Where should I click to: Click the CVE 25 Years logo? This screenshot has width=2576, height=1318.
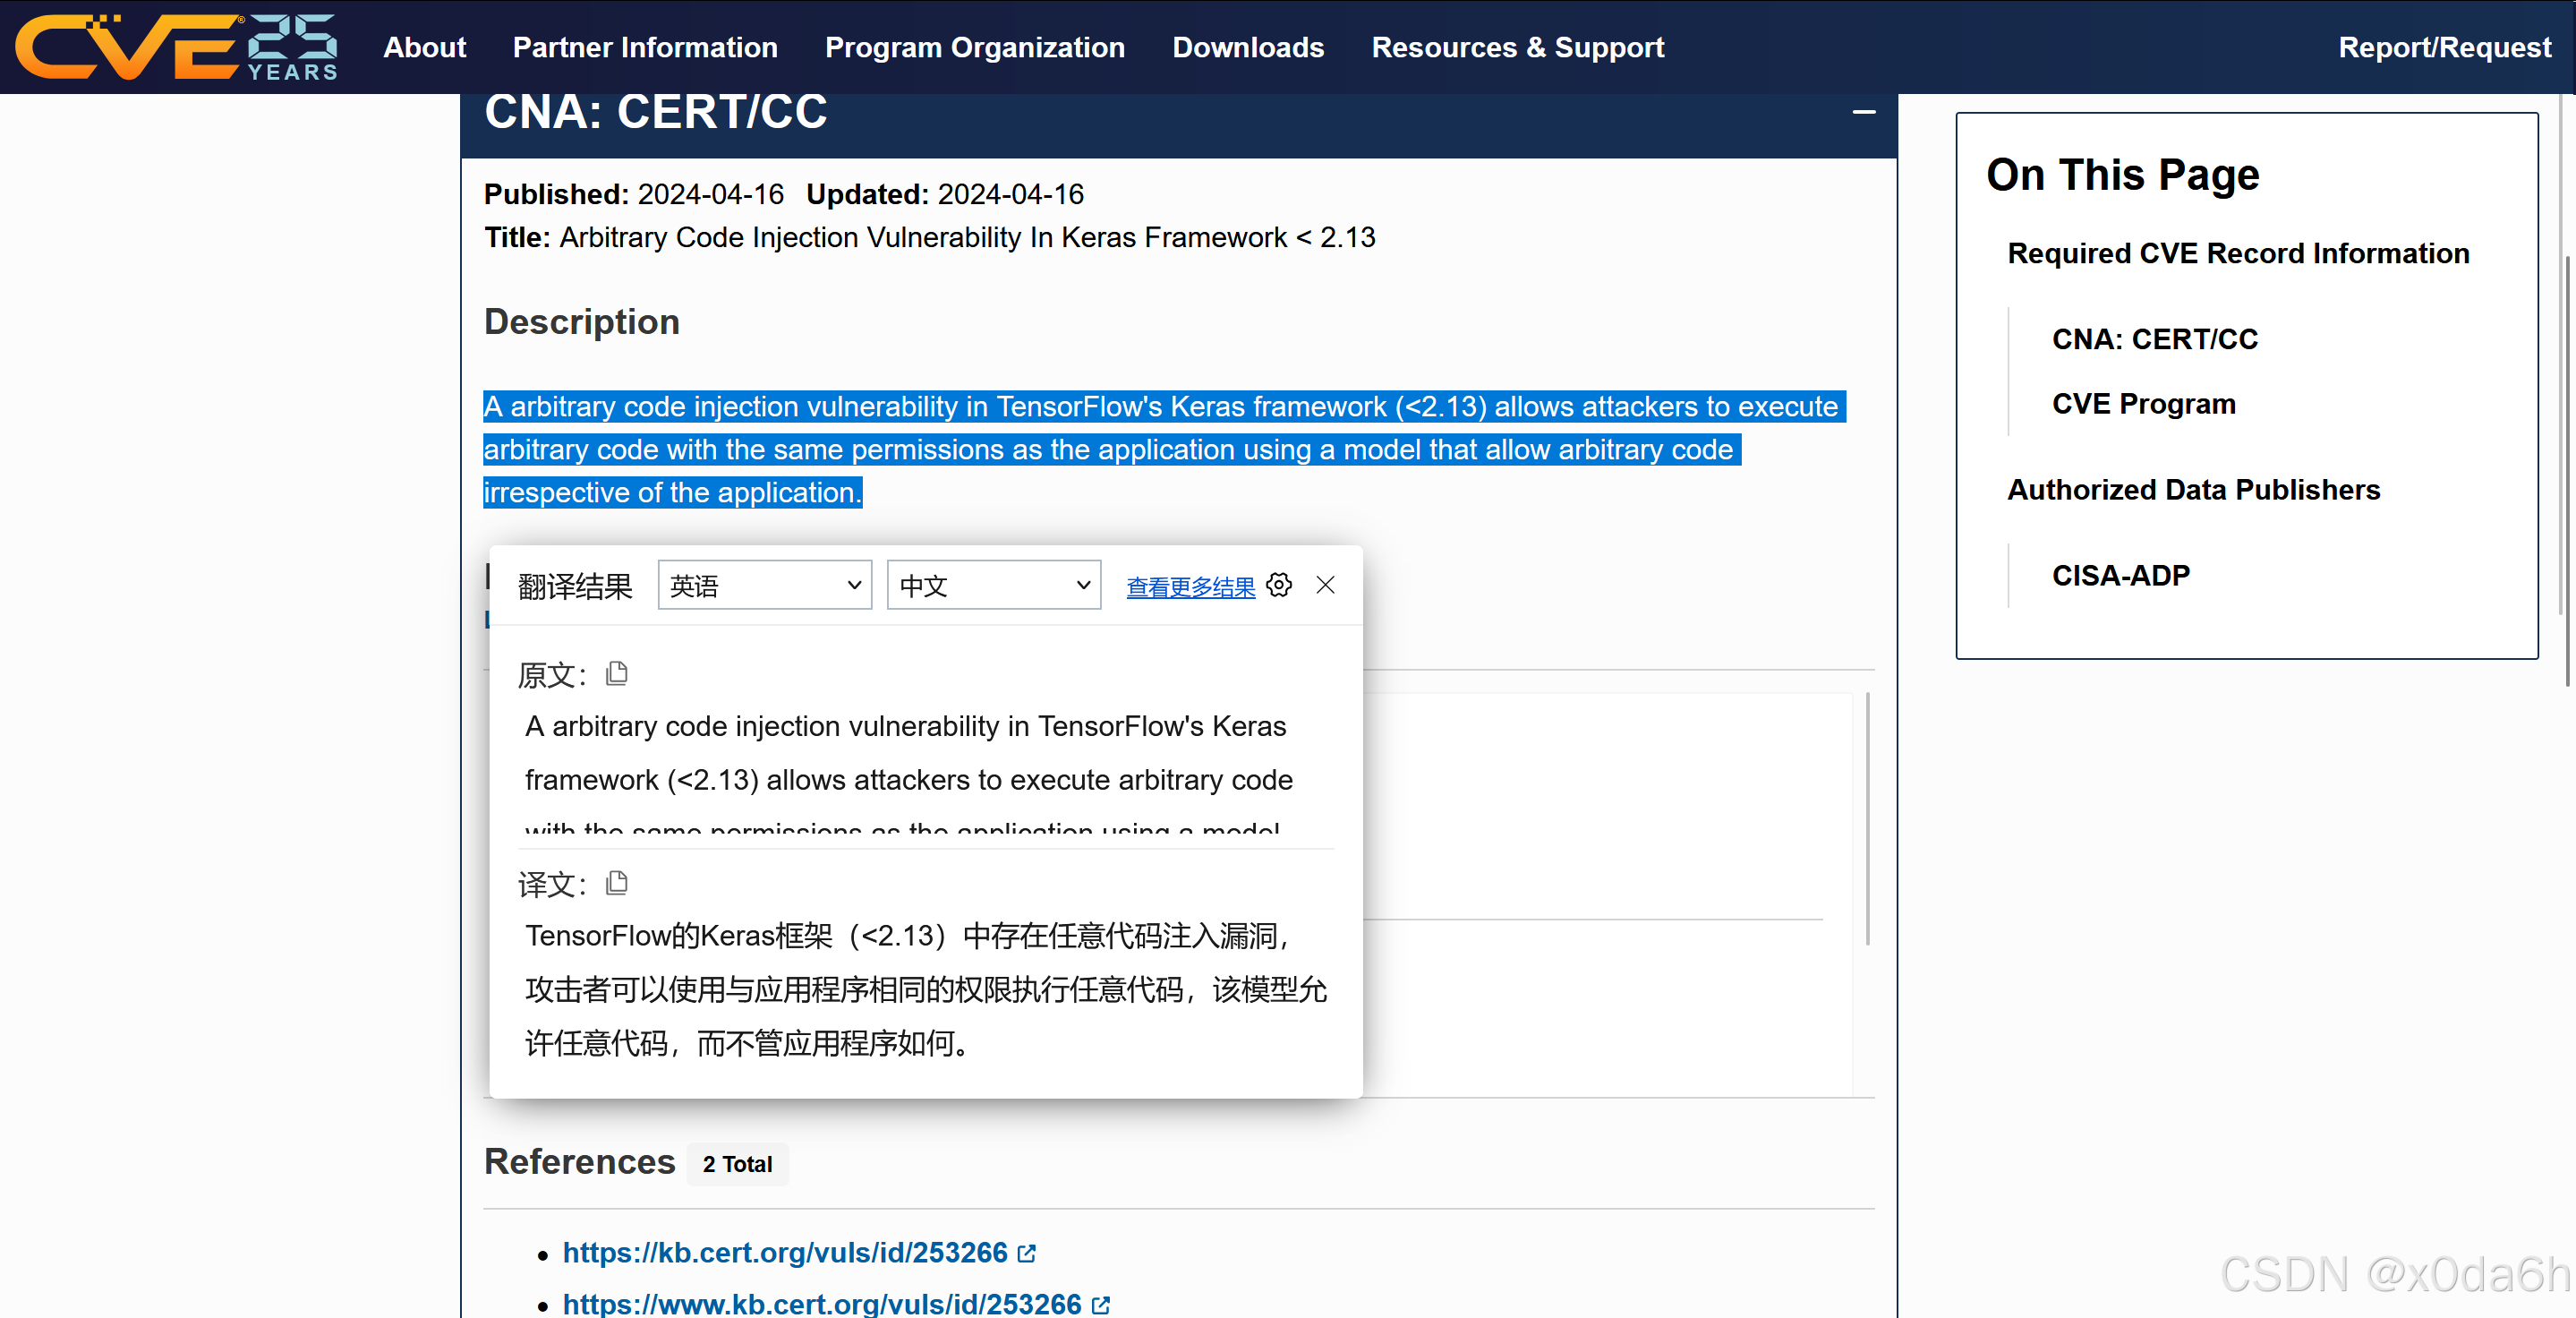click(x=176, y=47)
